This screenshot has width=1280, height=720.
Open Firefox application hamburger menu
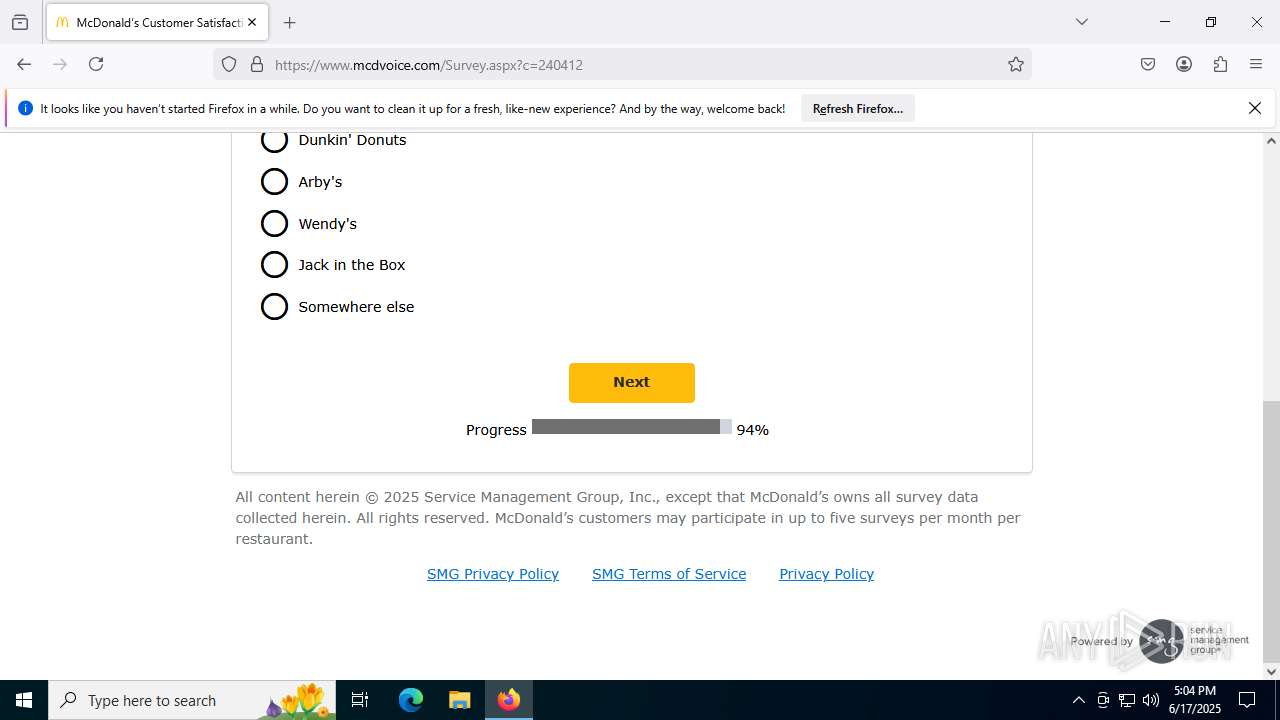(1256, 64)
